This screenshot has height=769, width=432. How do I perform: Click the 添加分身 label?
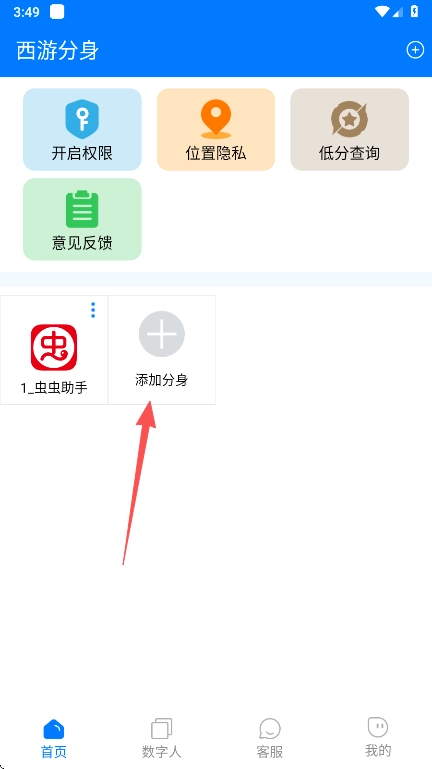tap(162, 380)
